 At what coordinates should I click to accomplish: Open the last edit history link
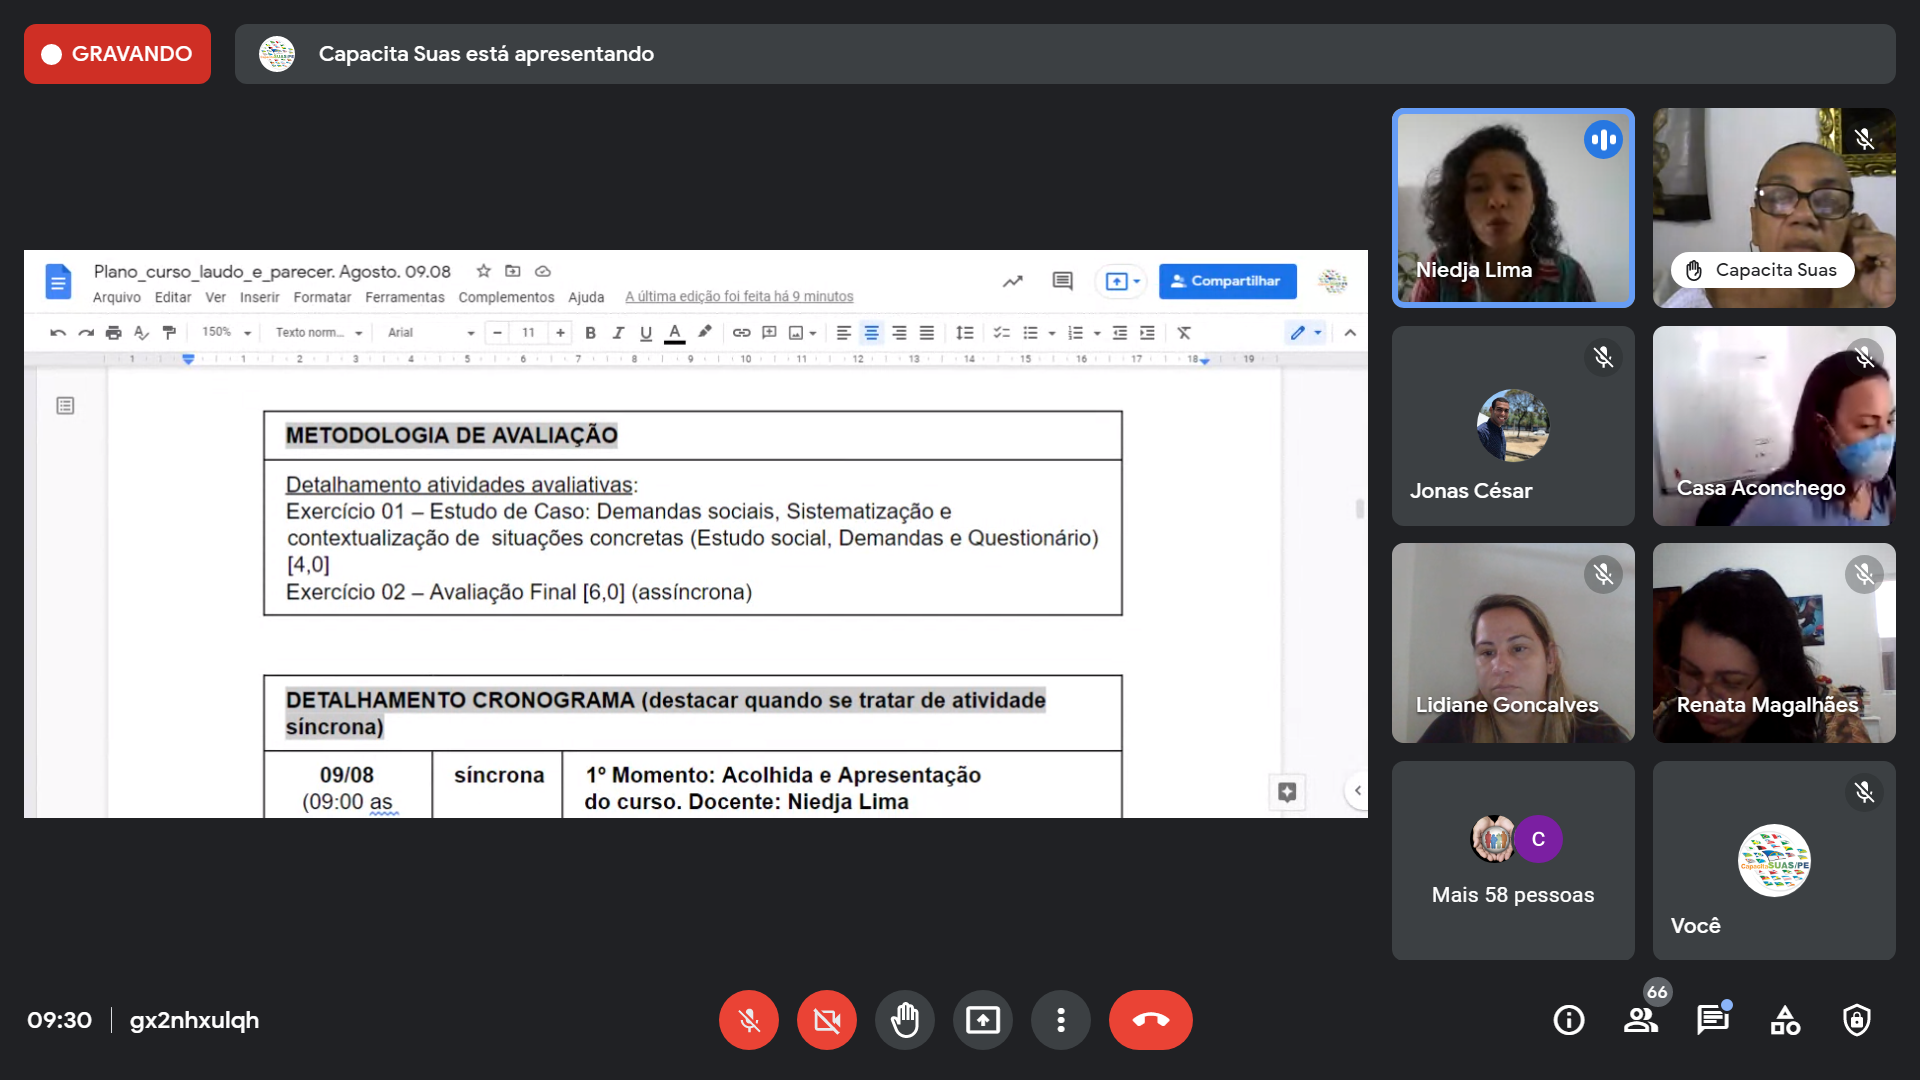click(739, 297)
